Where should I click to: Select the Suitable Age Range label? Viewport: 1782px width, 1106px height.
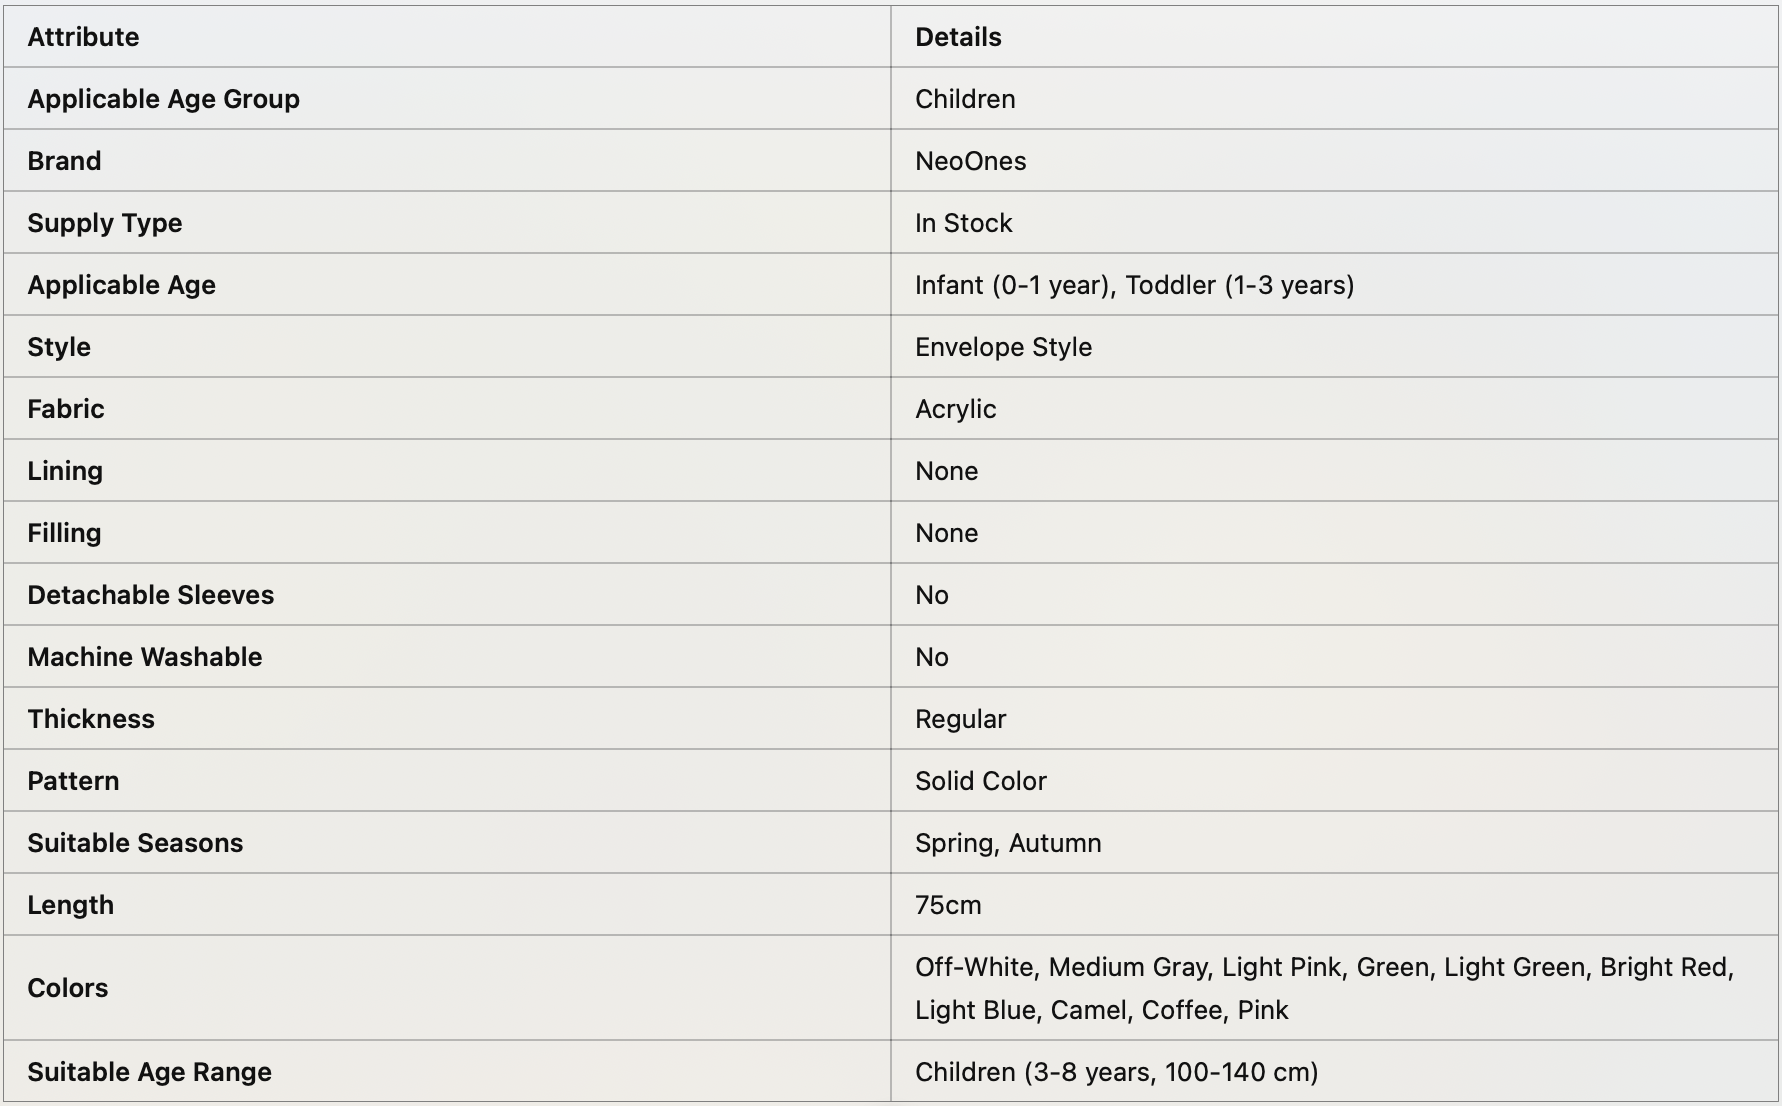pos(149,1072)
